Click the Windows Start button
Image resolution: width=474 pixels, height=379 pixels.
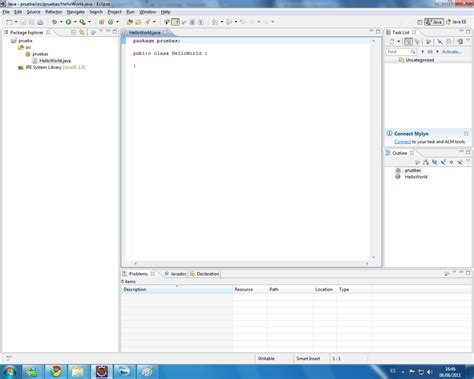click(10, 371)
